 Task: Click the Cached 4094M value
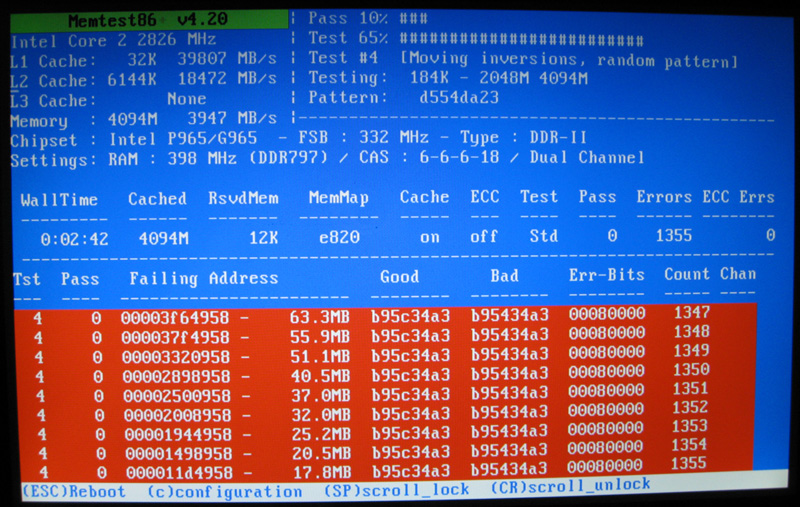click(x=164, y=238)
